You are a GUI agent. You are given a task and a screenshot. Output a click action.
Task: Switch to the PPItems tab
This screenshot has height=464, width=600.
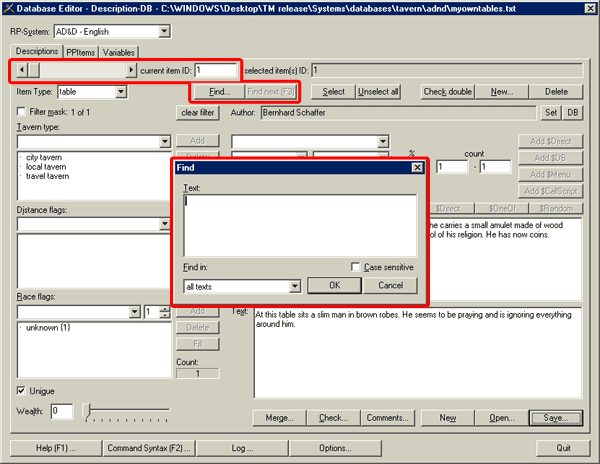point(79,52)
